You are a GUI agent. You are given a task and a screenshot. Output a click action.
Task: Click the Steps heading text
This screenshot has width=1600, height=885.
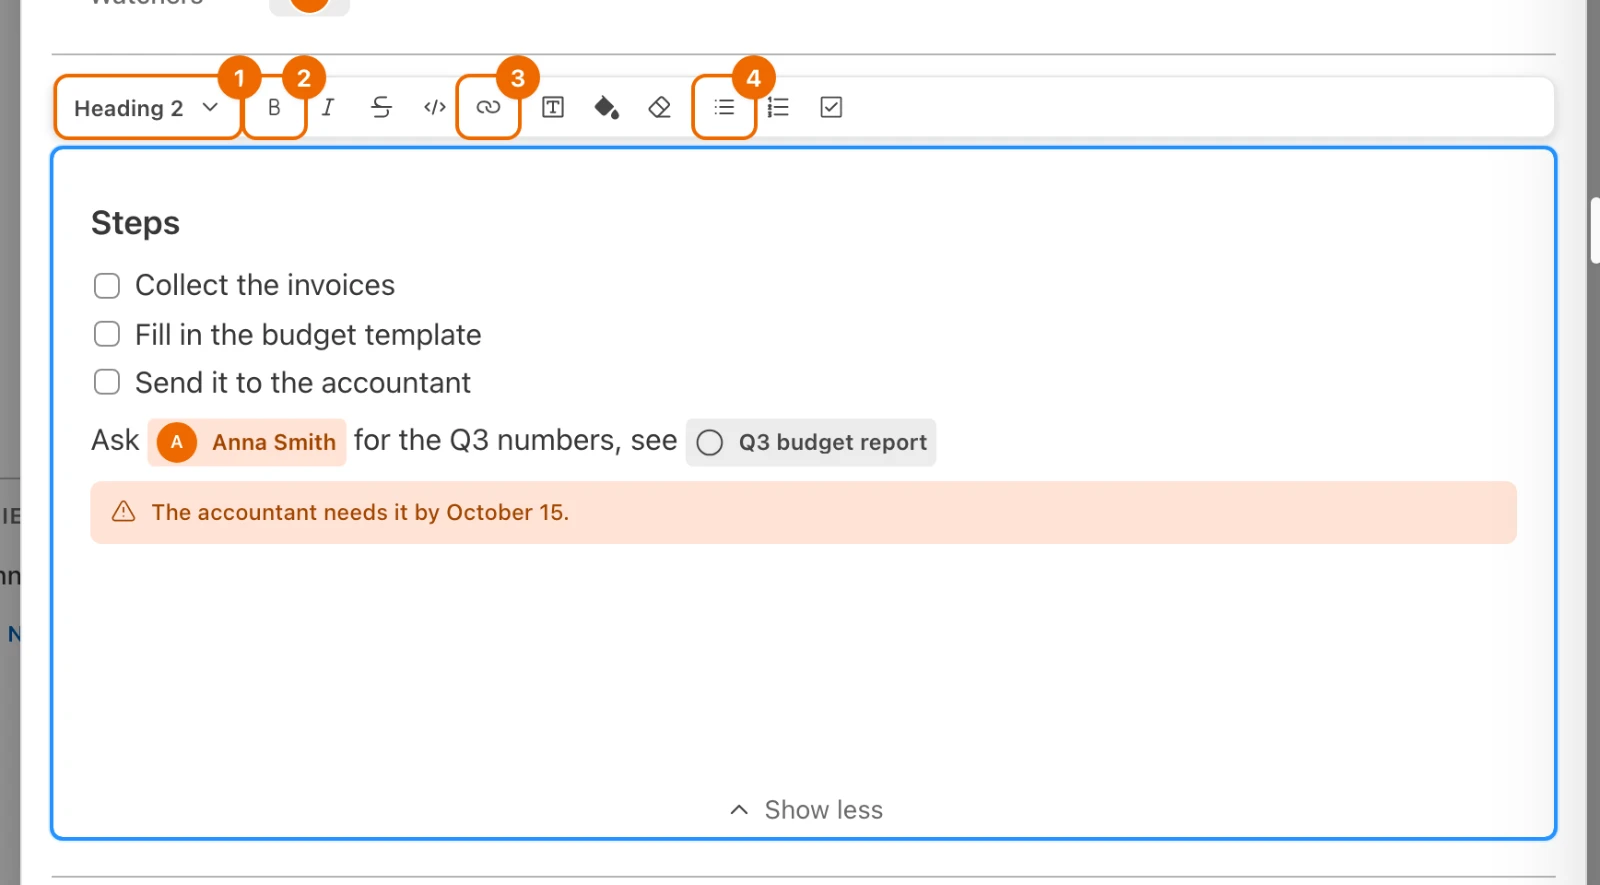tap(135, 223)
